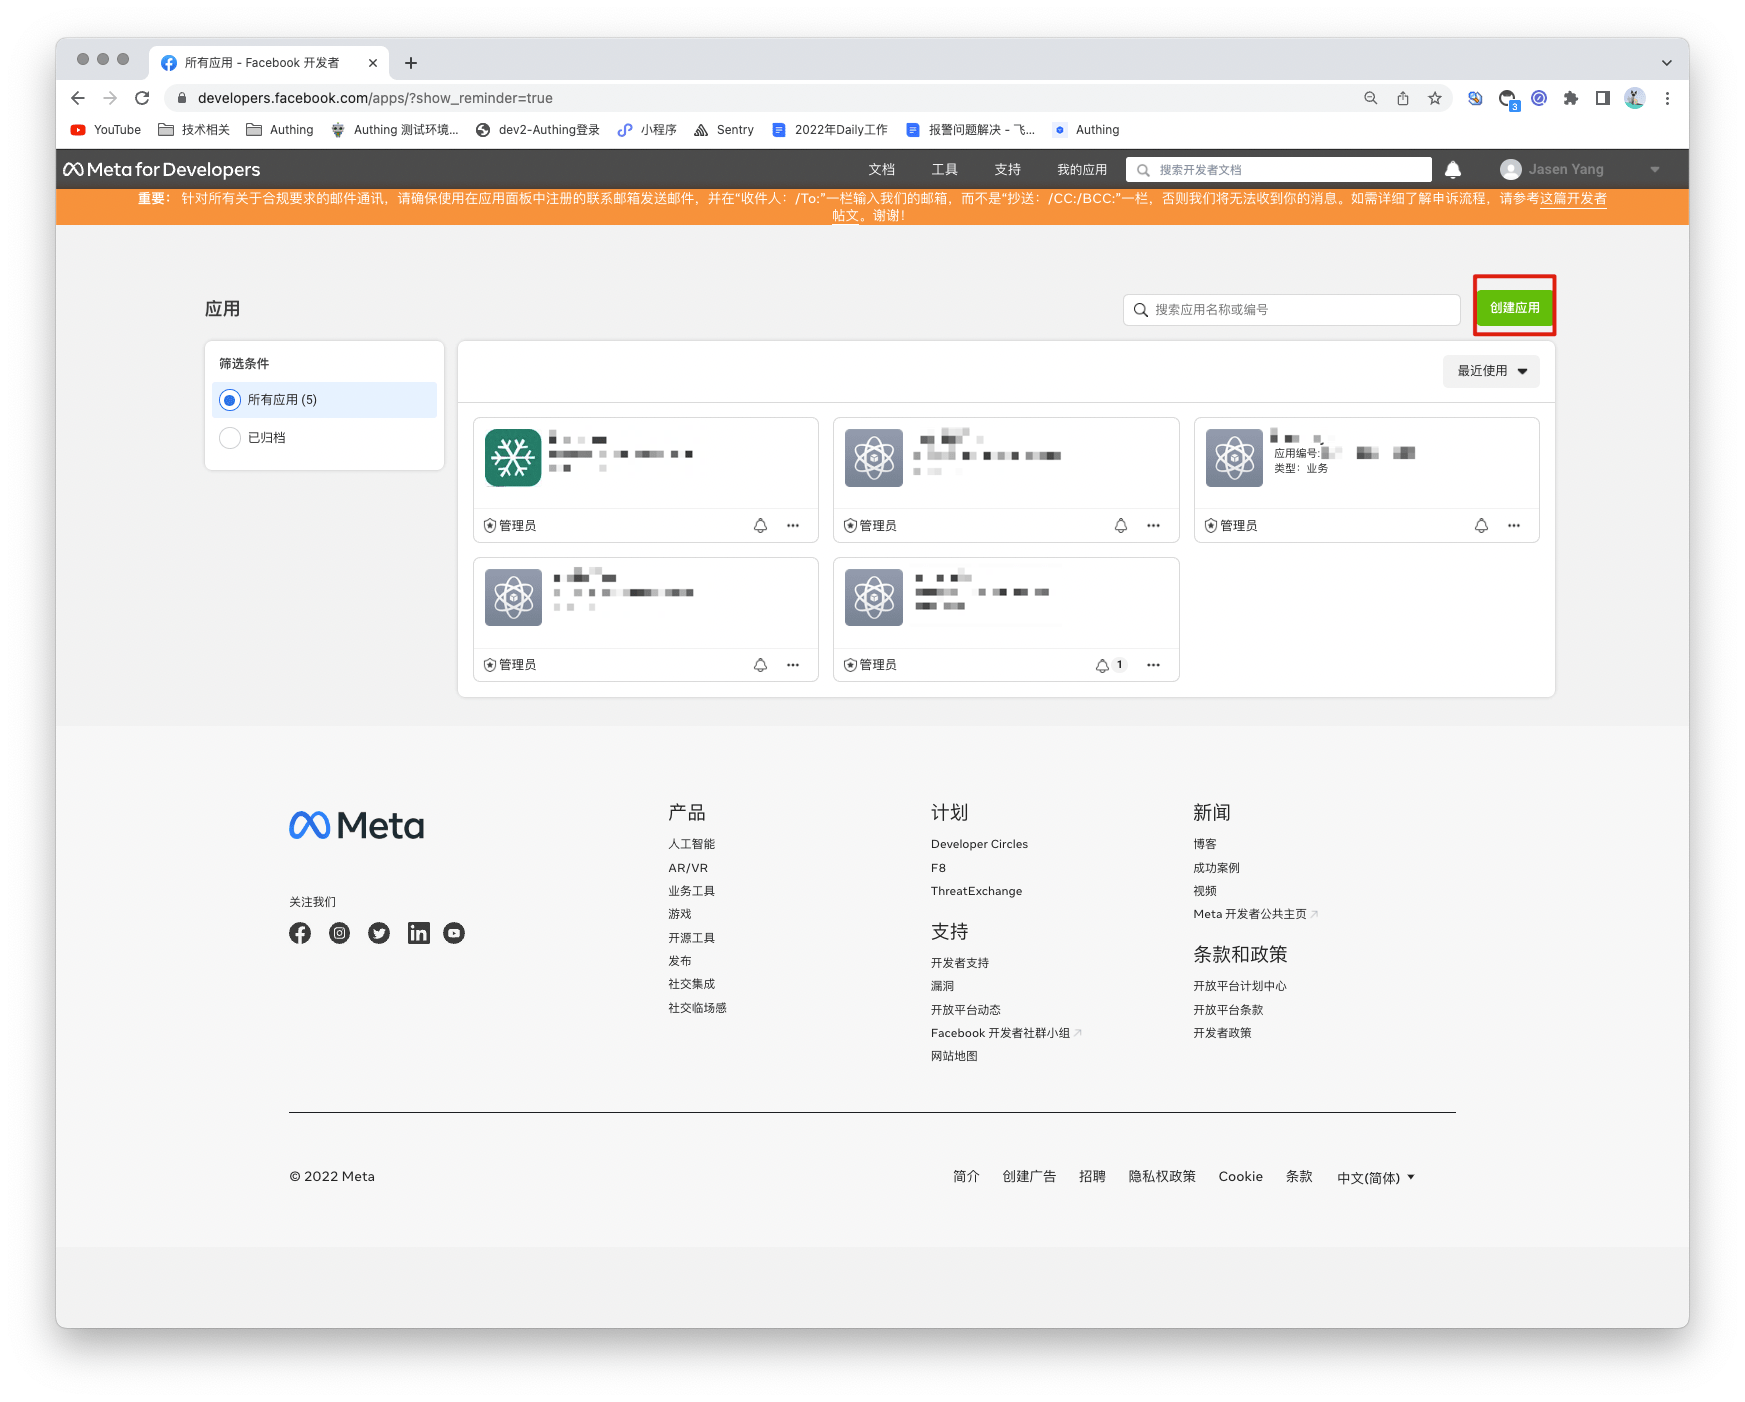Image resolution: width=1745 pixels, height=1402 pixels.
Task: Open Meta's Facebook social icon in footer
Action: [300, 933]
